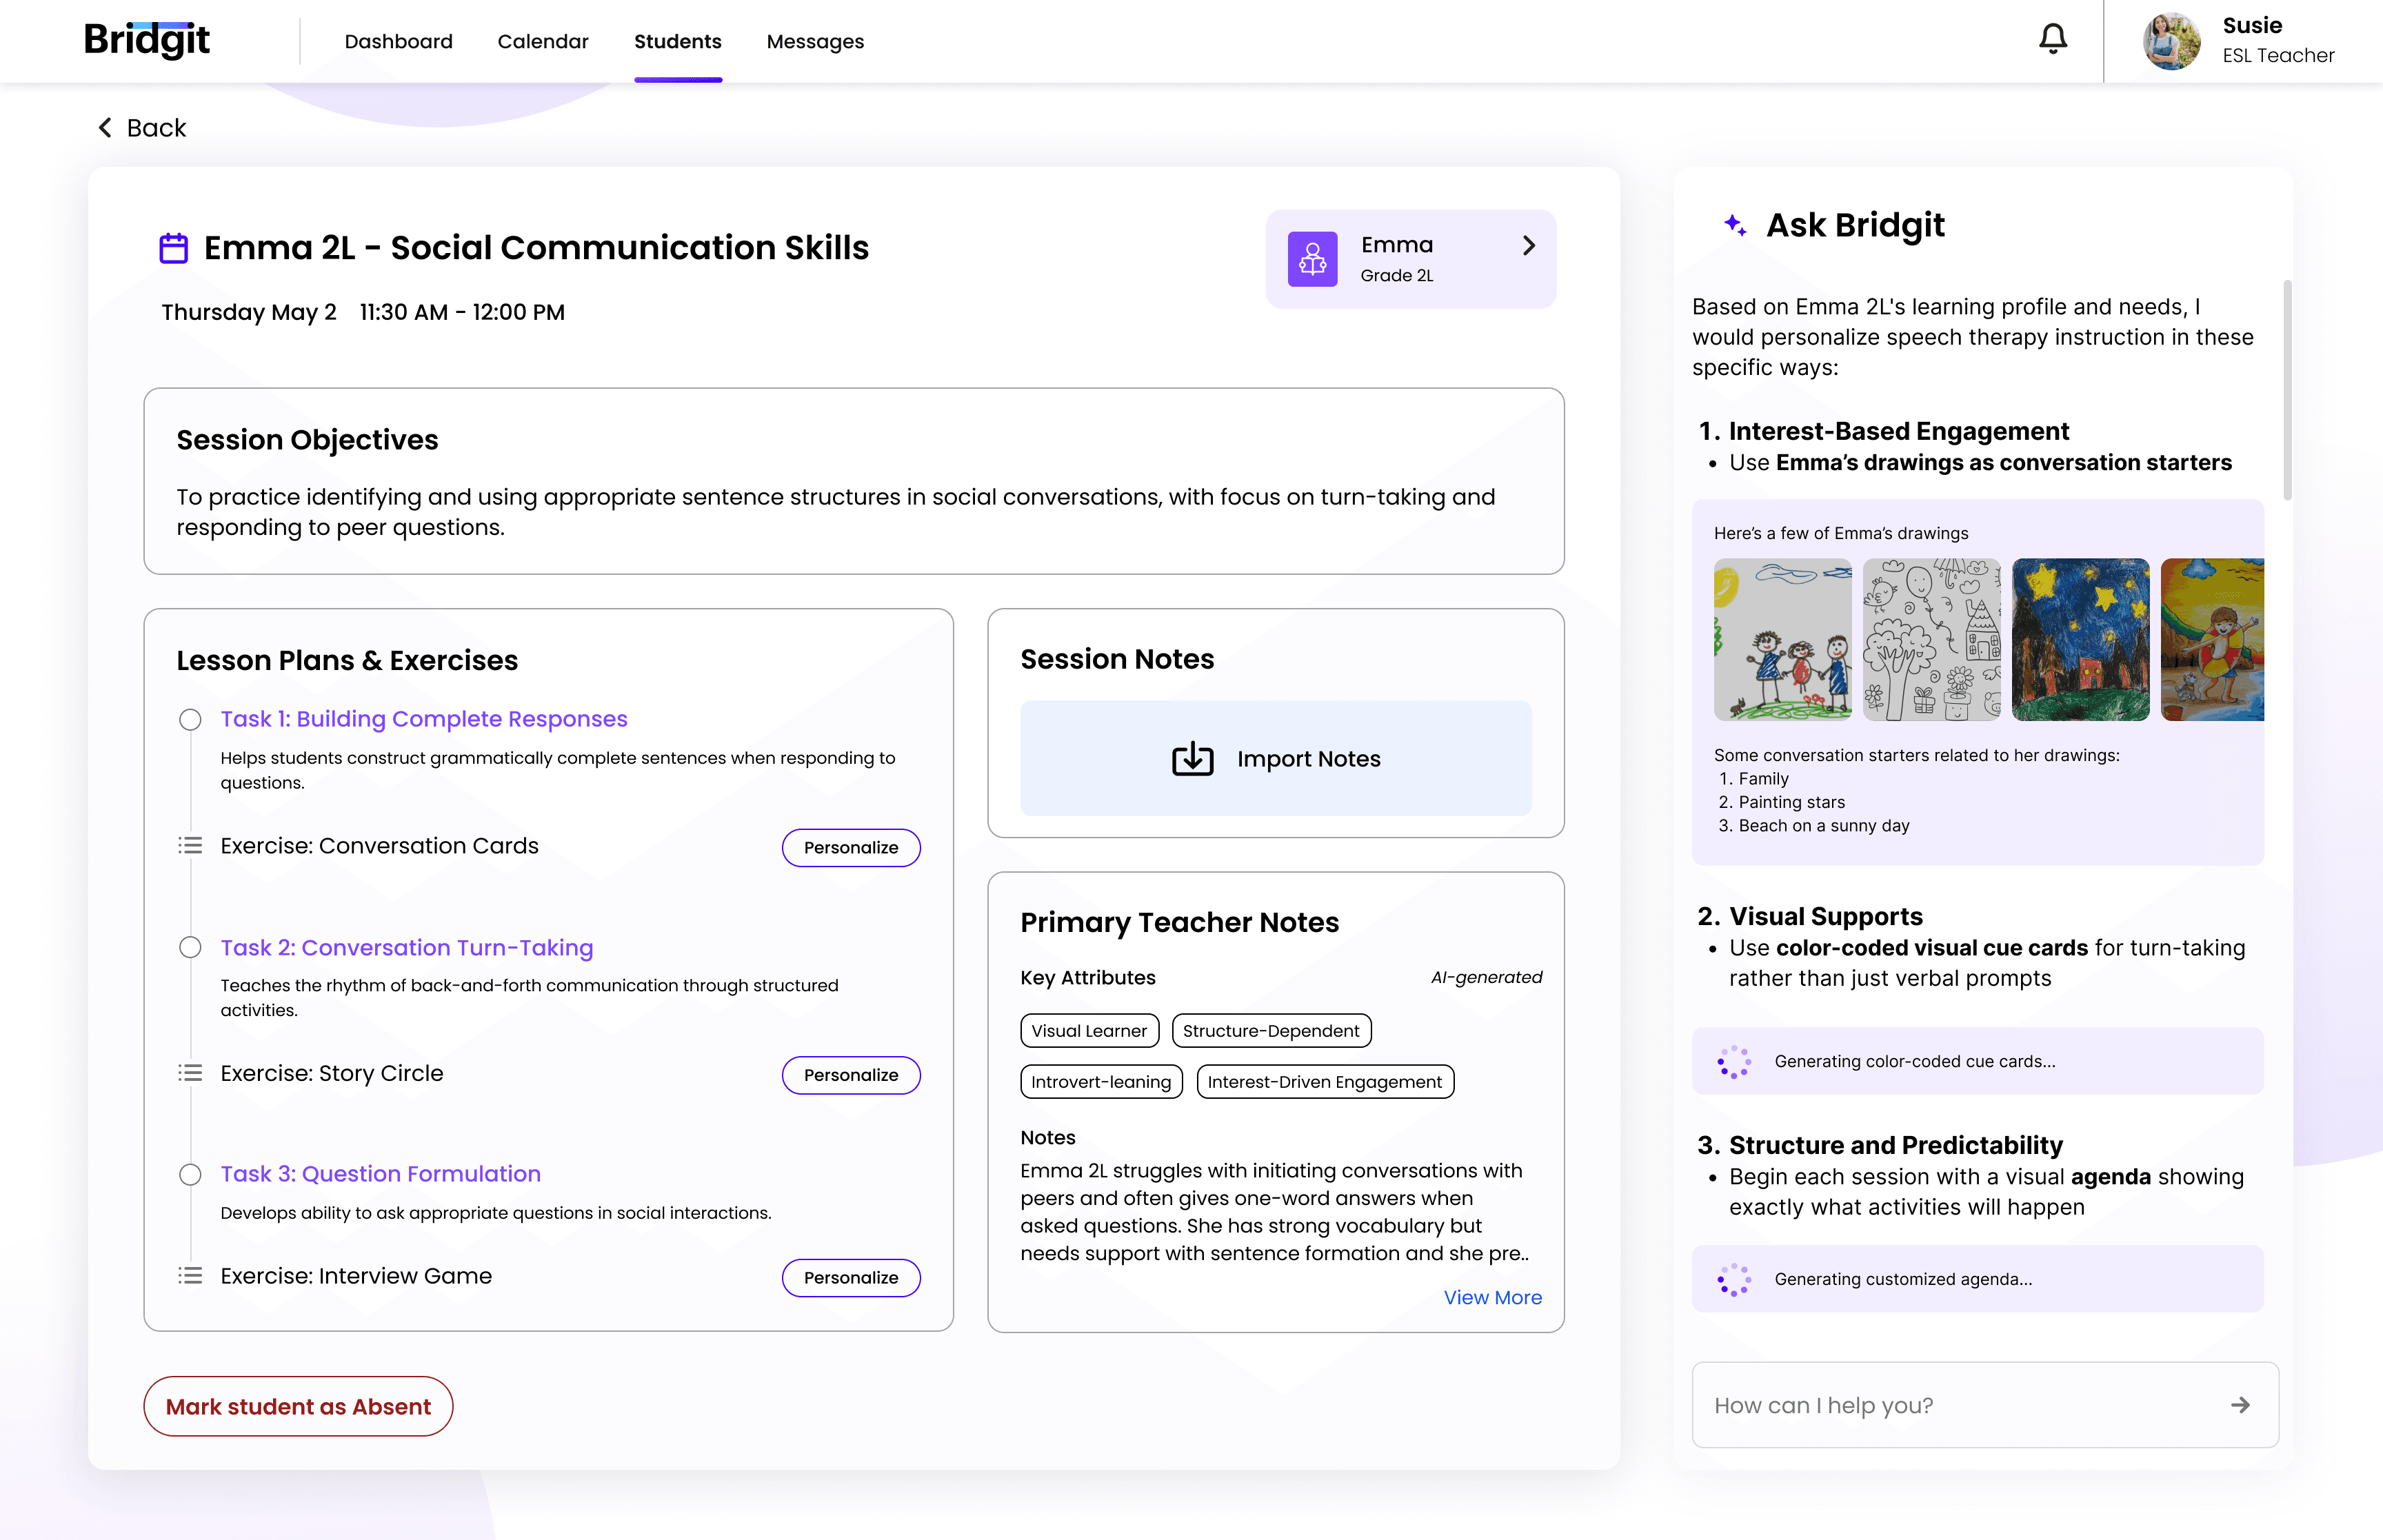Screen dimensions: 2383x1540
Task: Open Task 2: Conversation Turn-Taking link
Action: (x=407, y=948)
